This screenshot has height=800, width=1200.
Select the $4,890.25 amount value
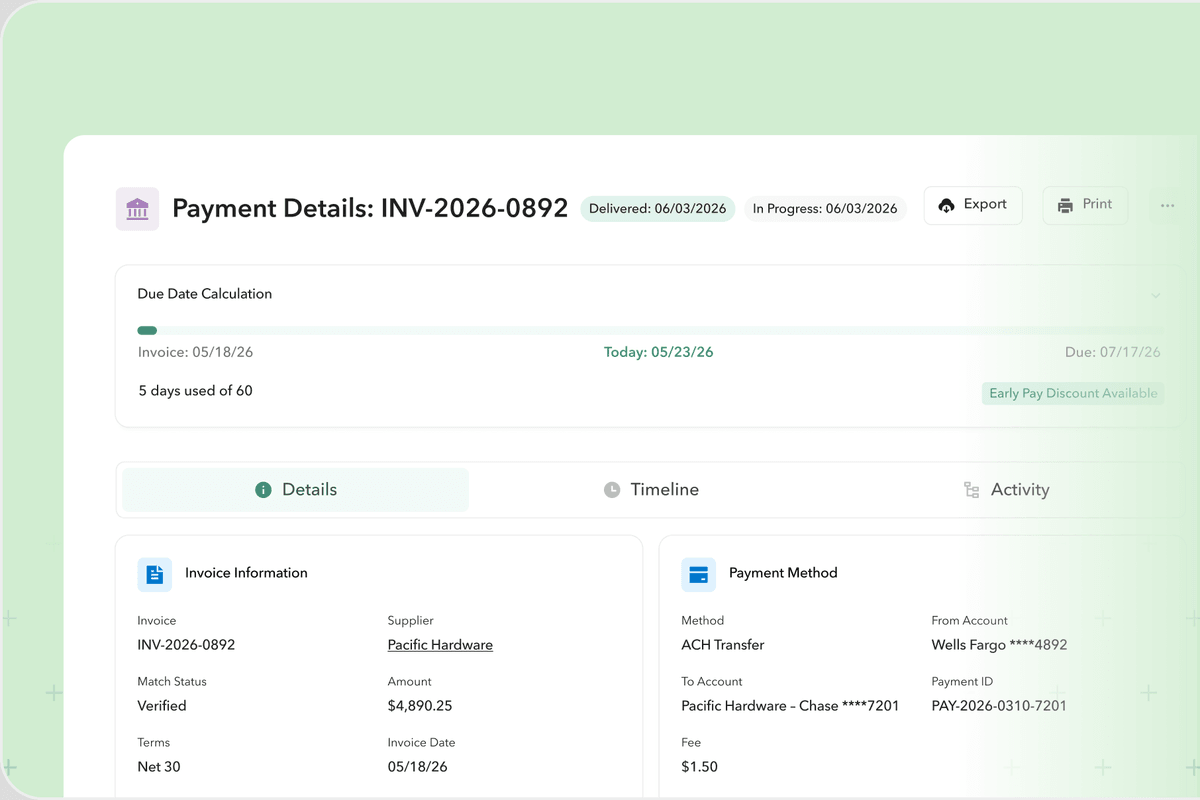[420, 706]
